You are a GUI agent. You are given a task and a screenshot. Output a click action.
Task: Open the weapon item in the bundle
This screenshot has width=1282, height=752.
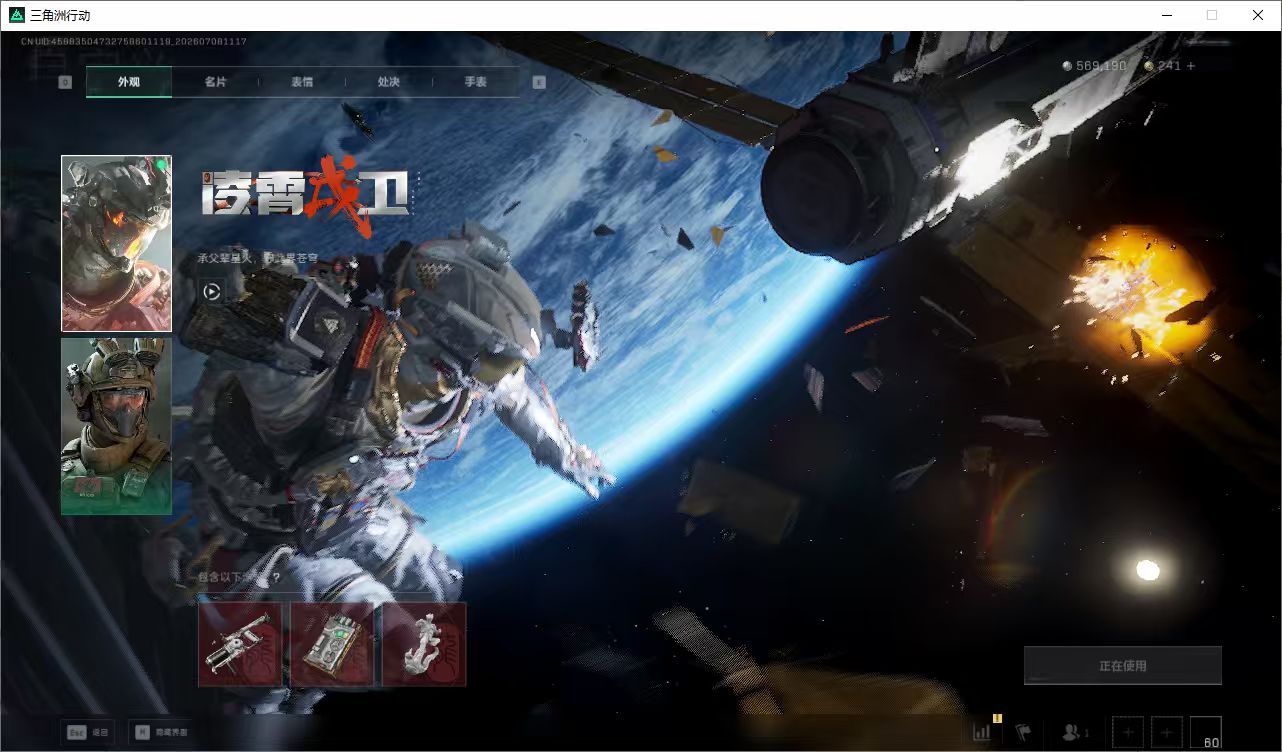[239, 644]
